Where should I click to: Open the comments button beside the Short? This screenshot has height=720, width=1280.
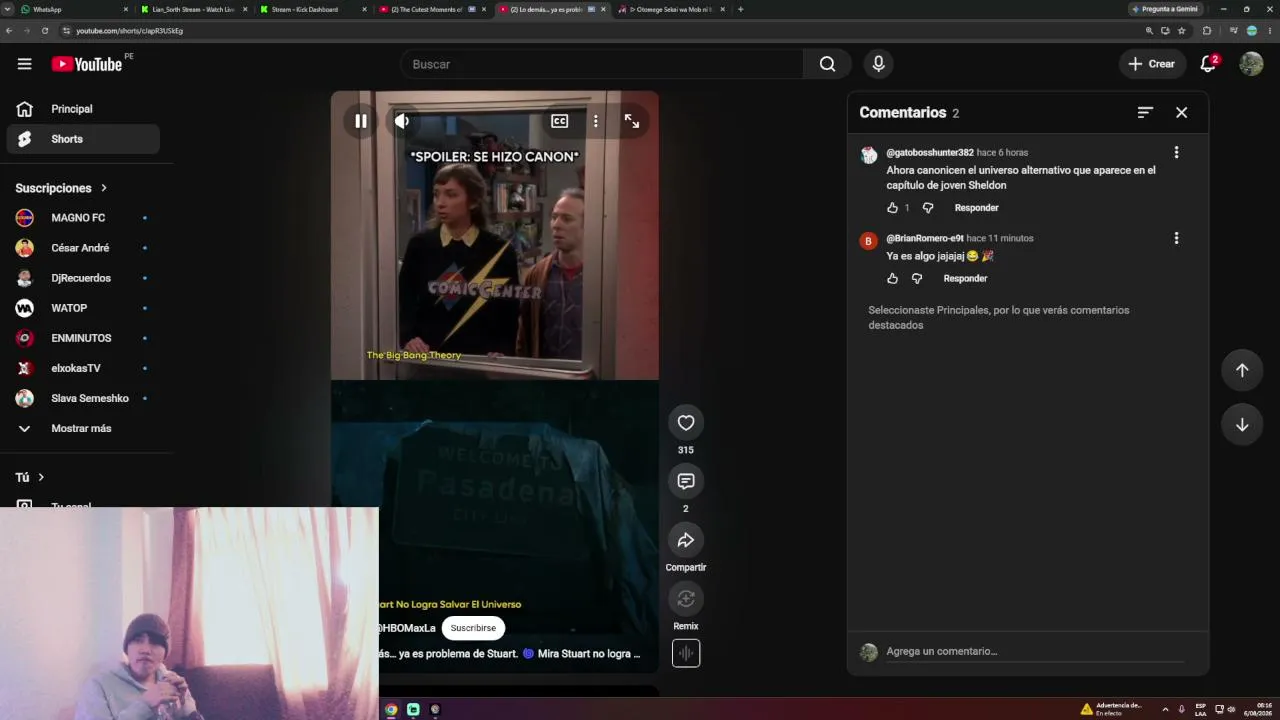(686, 481)
